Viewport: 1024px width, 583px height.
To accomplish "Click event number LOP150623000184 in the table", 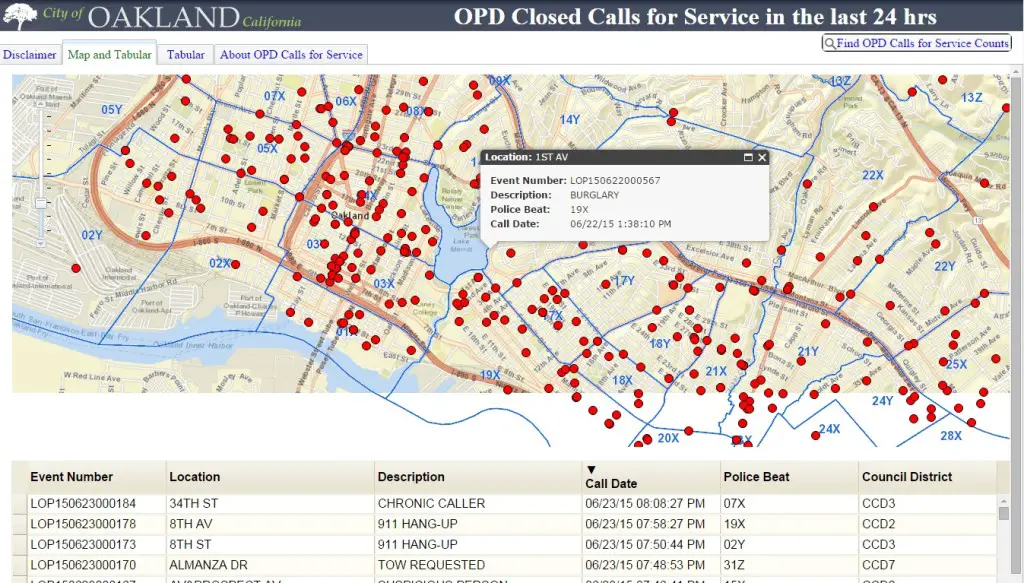I will (x=83, y=503).
